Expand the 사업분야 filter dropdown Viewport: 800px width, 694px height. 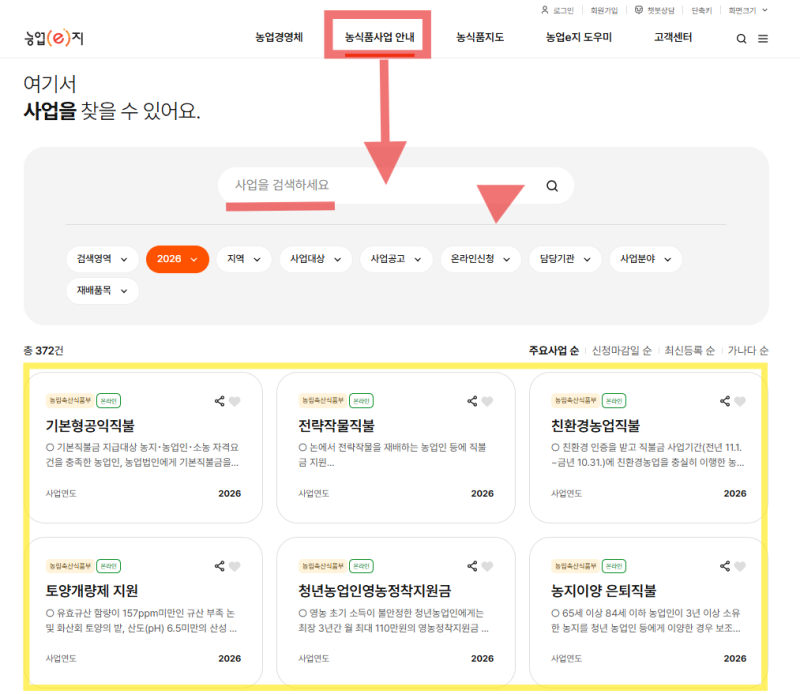tap(645, 259)
